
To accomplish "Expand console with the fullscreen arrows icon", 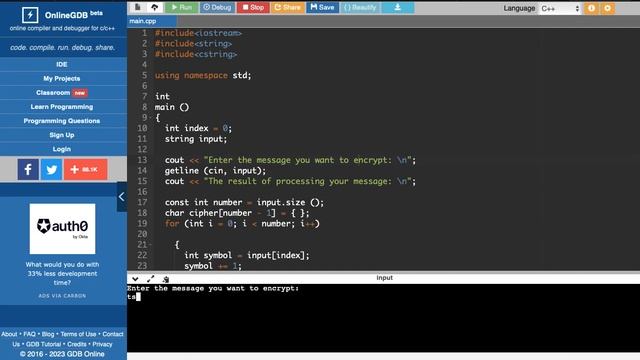I will pos(151,279).
